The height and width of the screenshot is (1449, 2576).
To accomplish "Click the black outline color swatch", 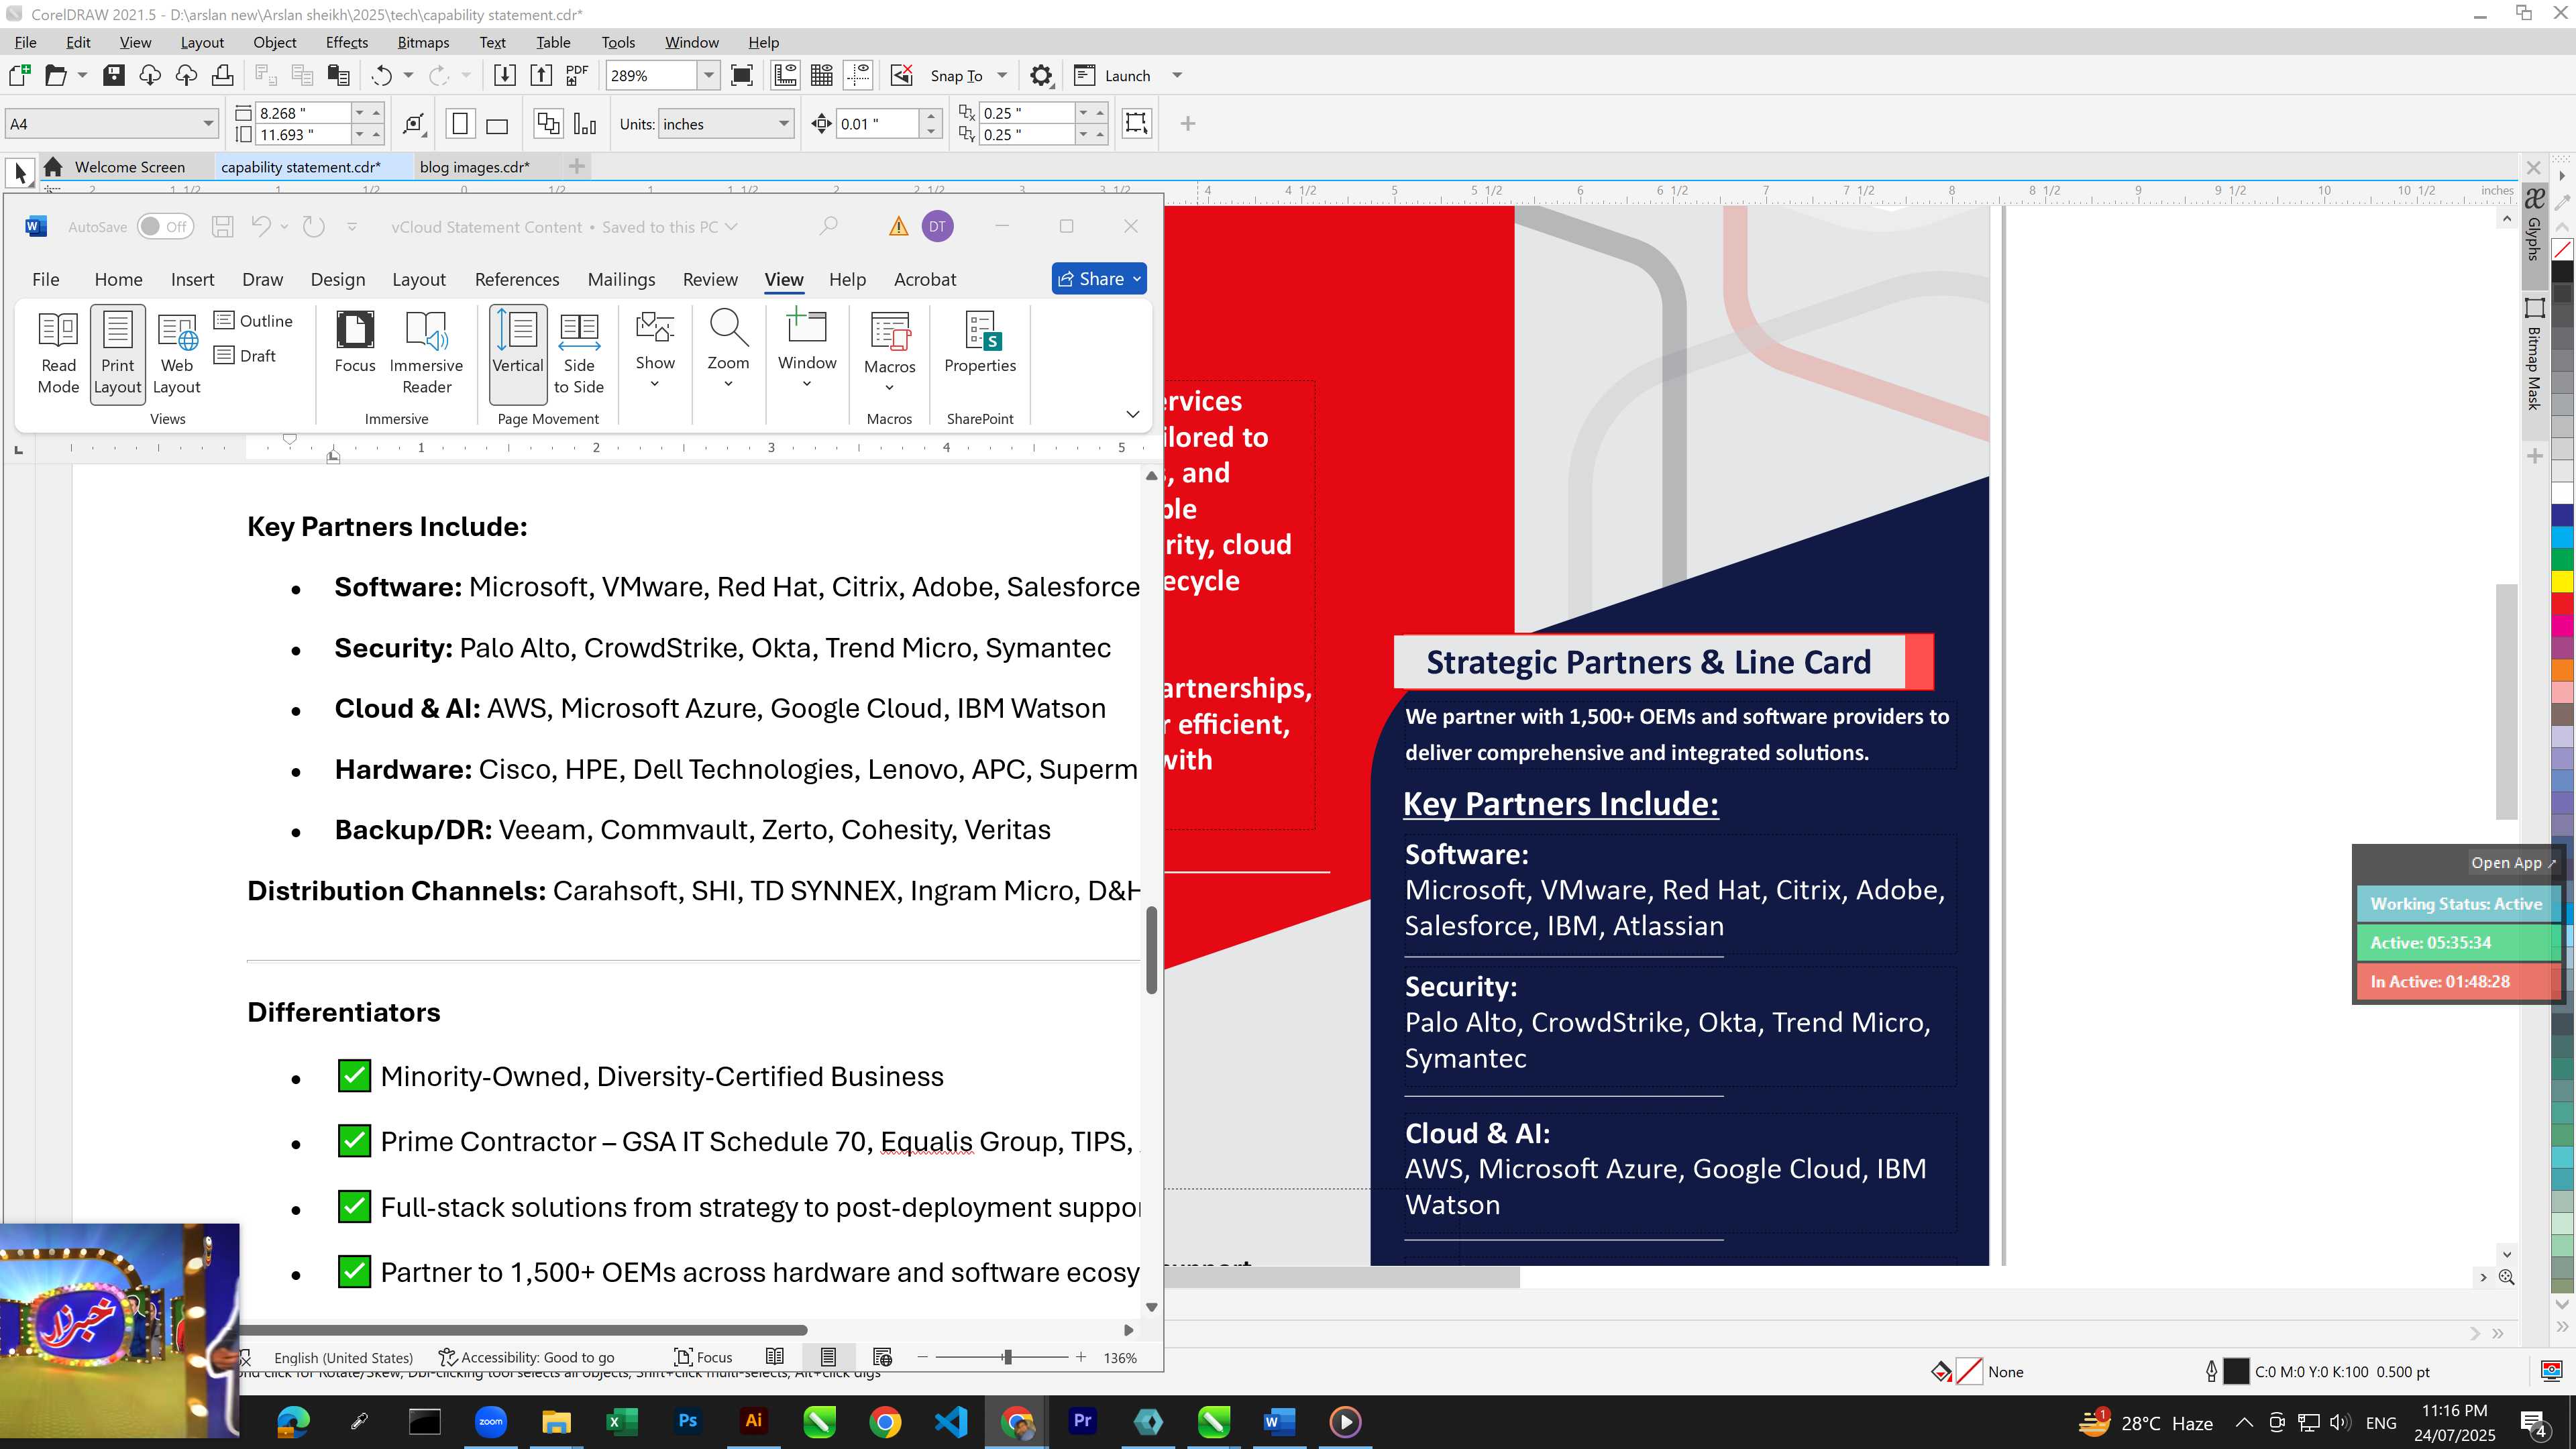I will [x=2236, y=1372].
